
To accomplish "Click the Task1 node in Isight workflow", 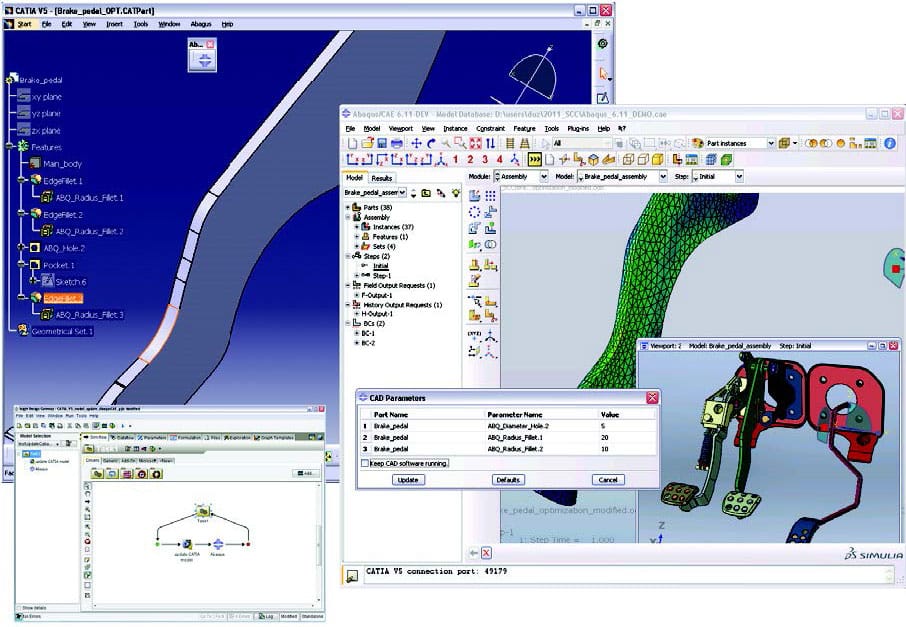I will click(x=203, y=511).
